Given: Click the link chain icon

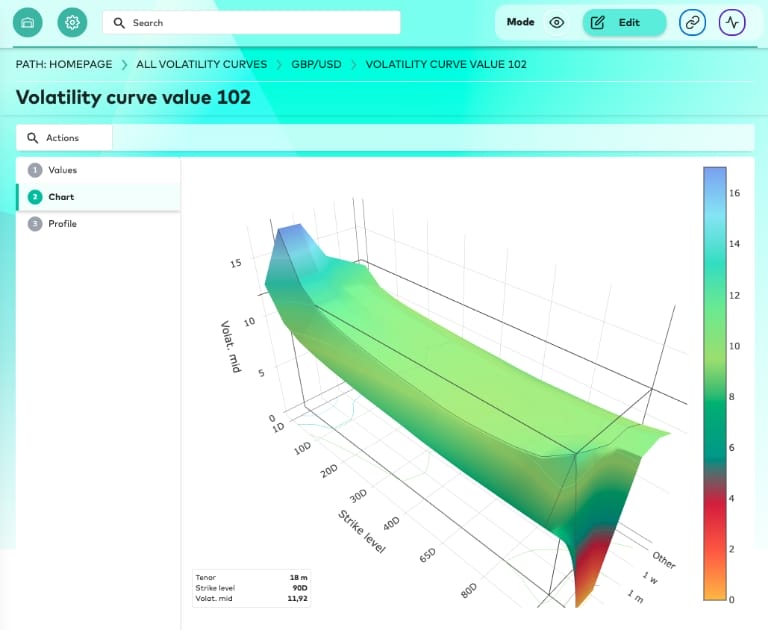Looking at the screenshot, I should [x=692, y=22].
